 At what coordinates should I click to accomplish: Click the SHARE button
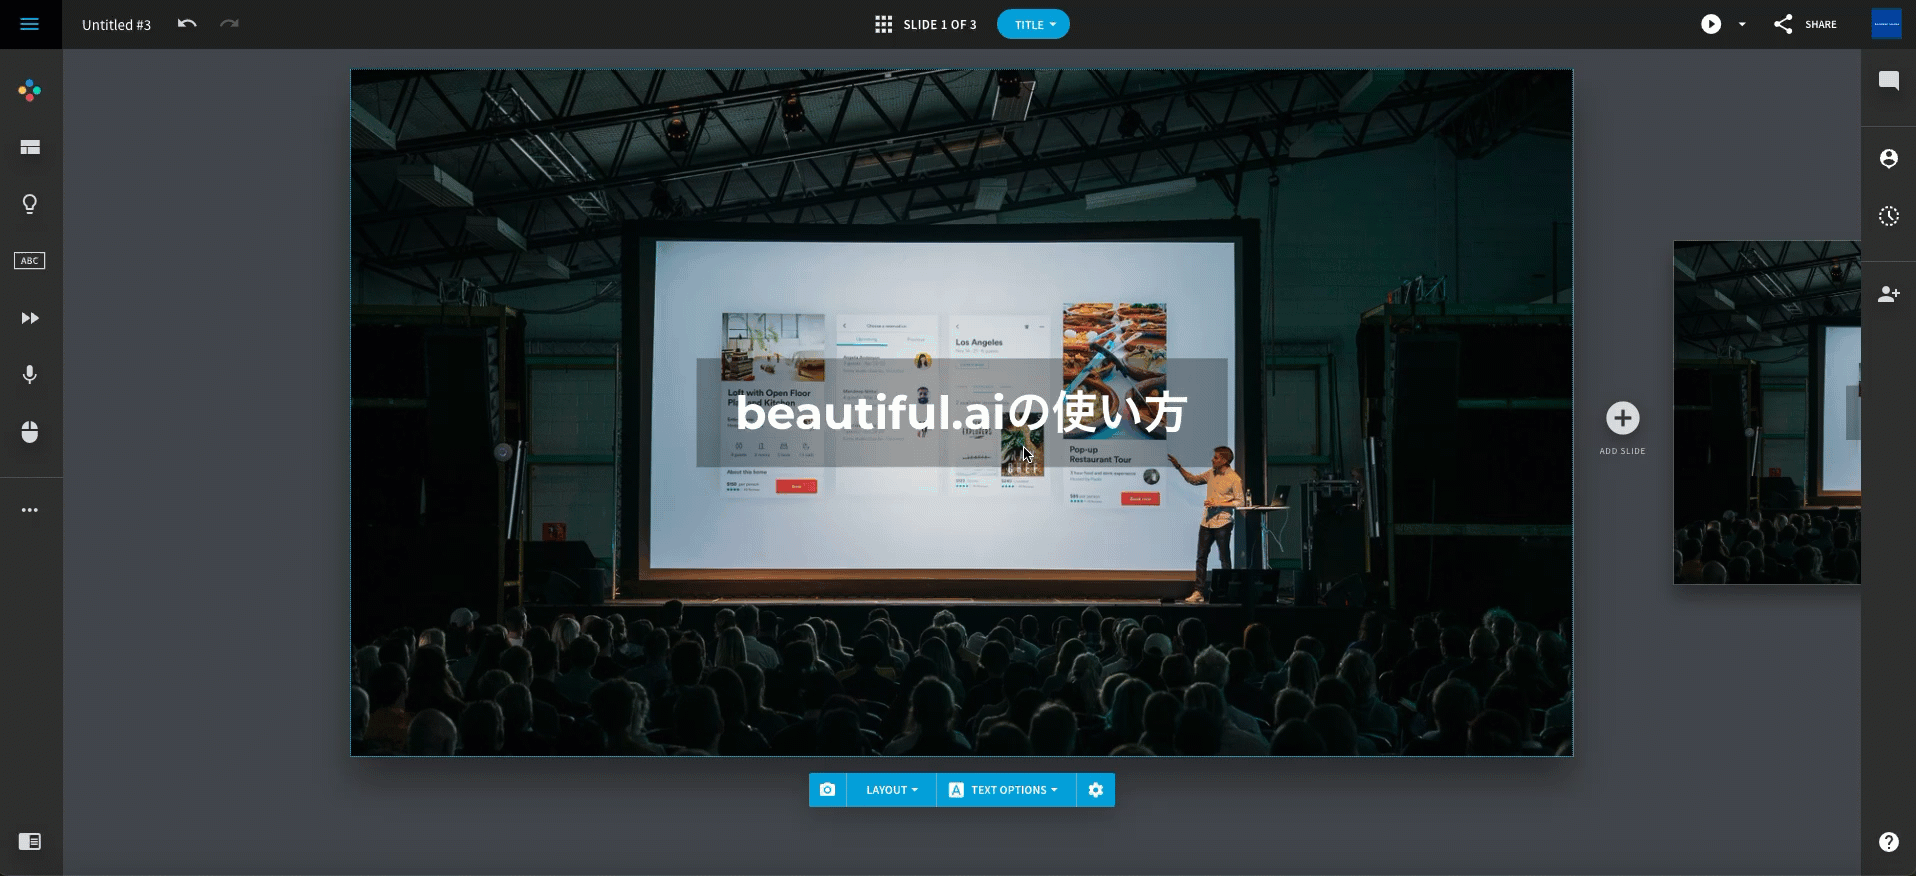tap(1805, 24)
